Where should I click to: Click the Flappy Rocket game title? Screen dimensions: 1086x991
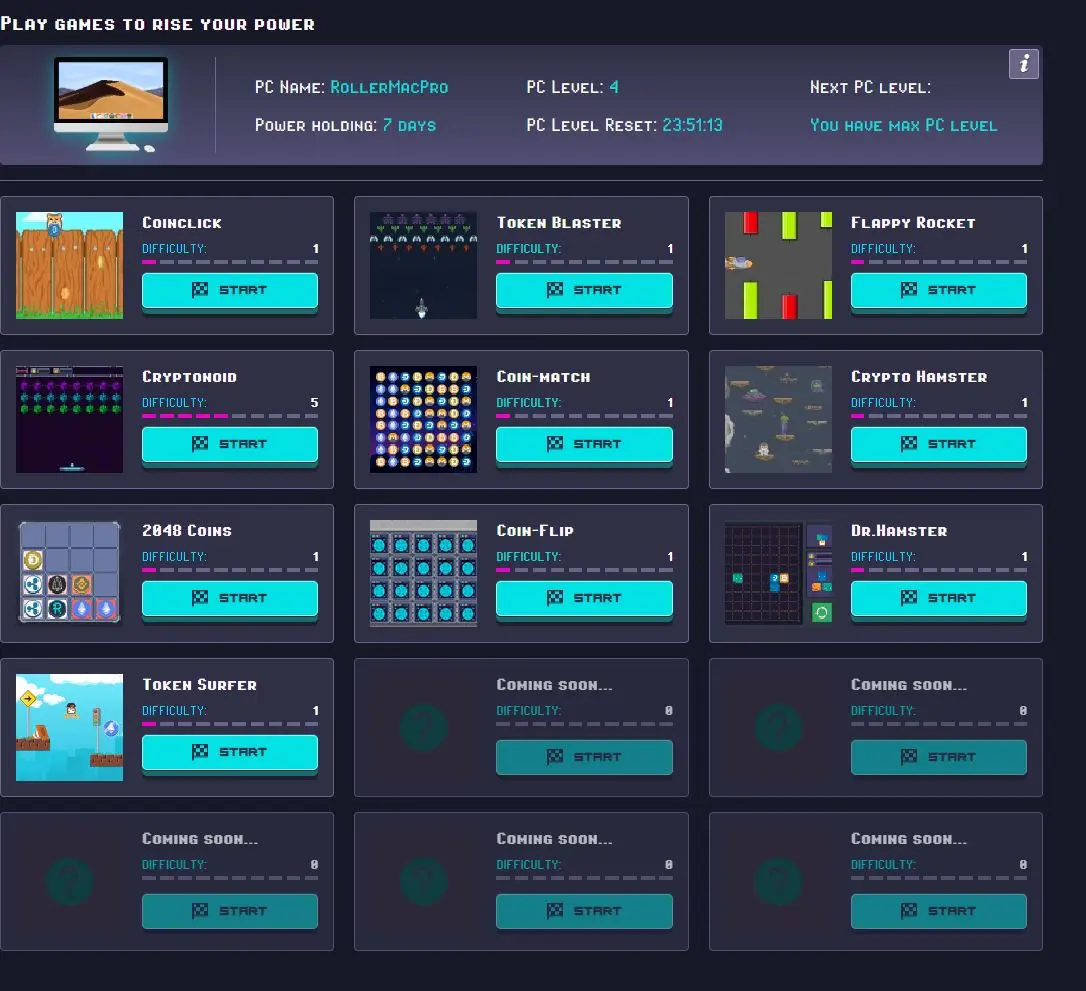click(x=913, y=223)
